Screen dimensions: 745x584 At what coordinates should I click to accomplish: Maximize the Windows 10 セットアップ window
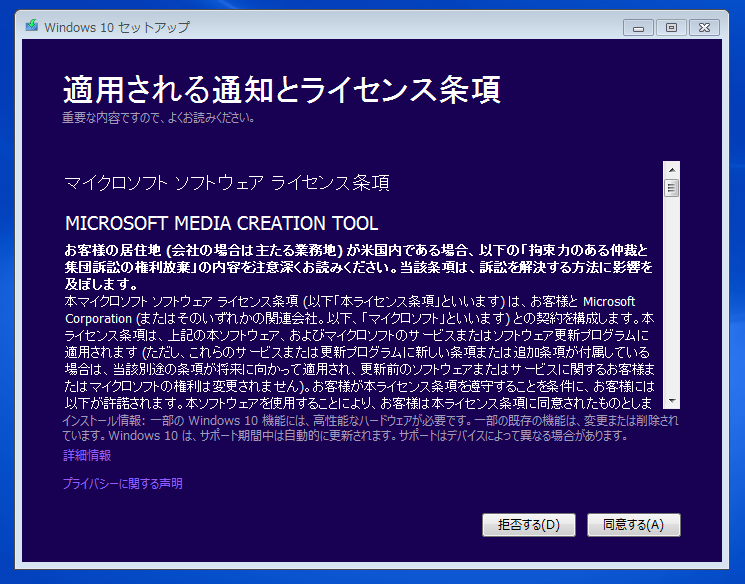click(x=671, y=27)
